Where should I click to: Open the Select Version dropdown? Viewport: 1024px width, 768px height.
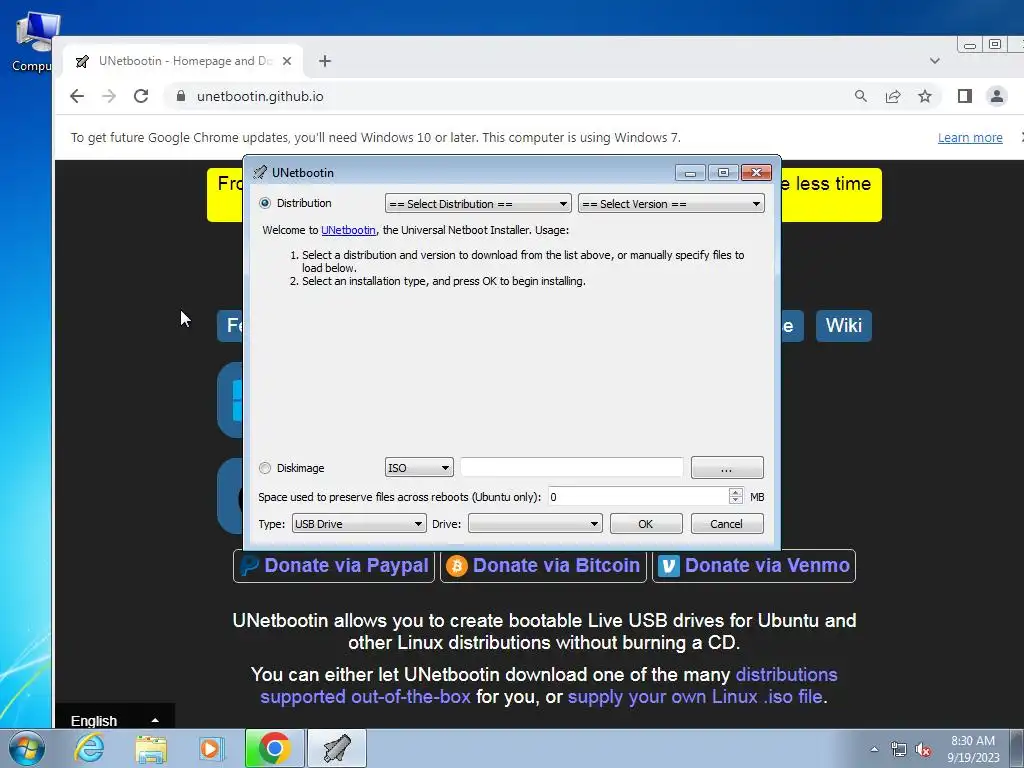coord(671,204)
